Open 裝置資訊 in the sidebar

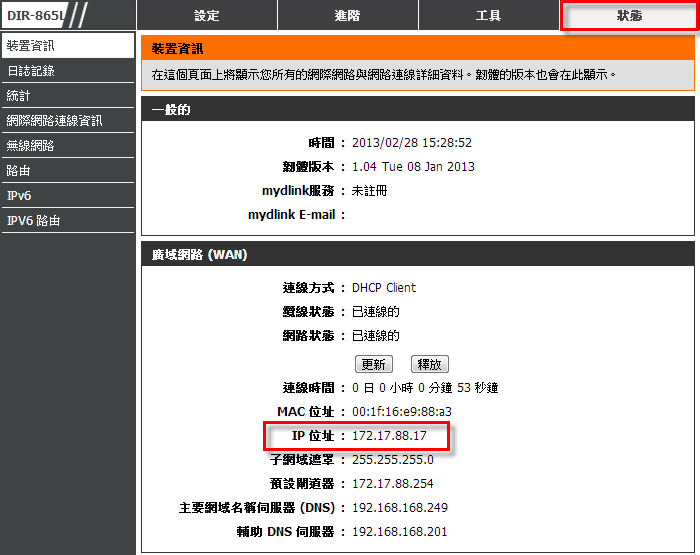(67, 46)
